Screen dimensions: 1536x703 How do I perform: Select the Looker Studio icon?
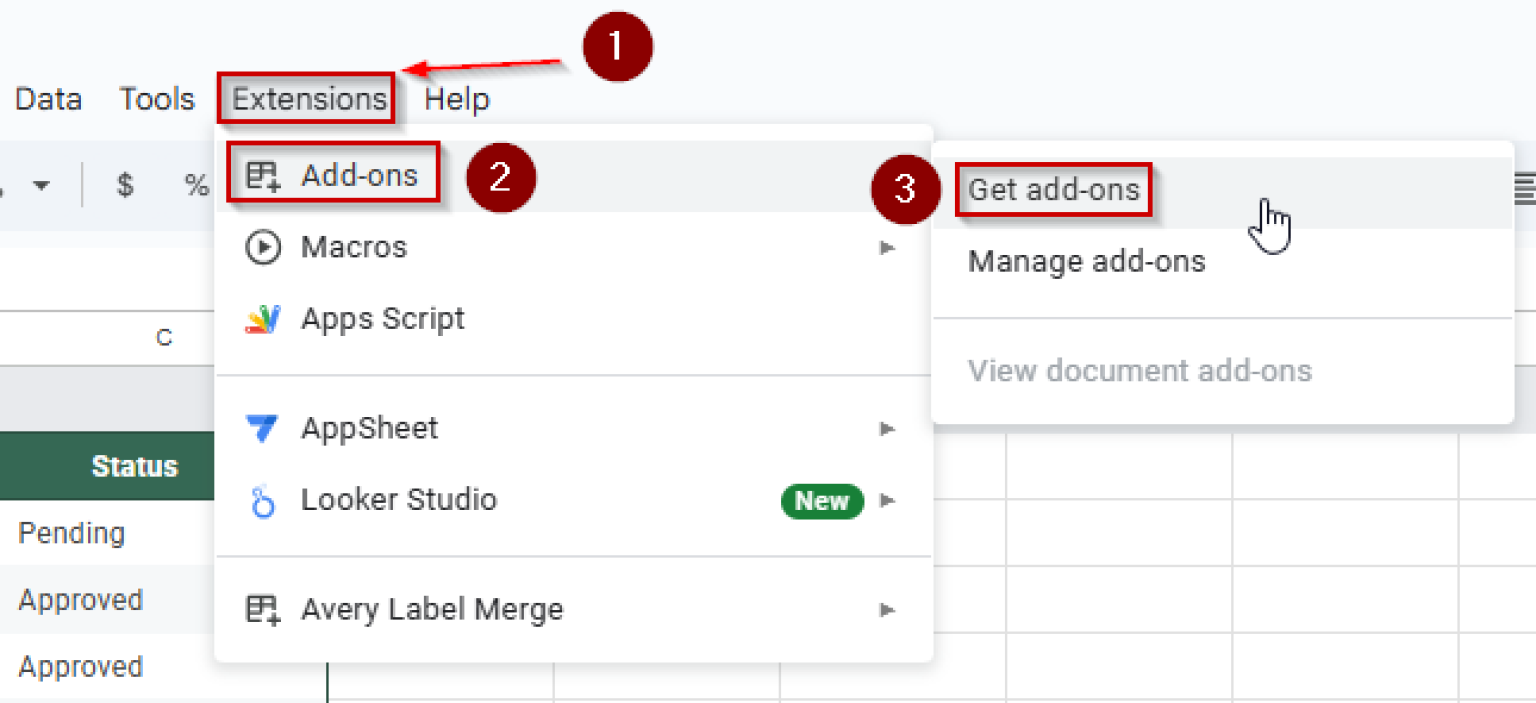(x=263, y=500)
